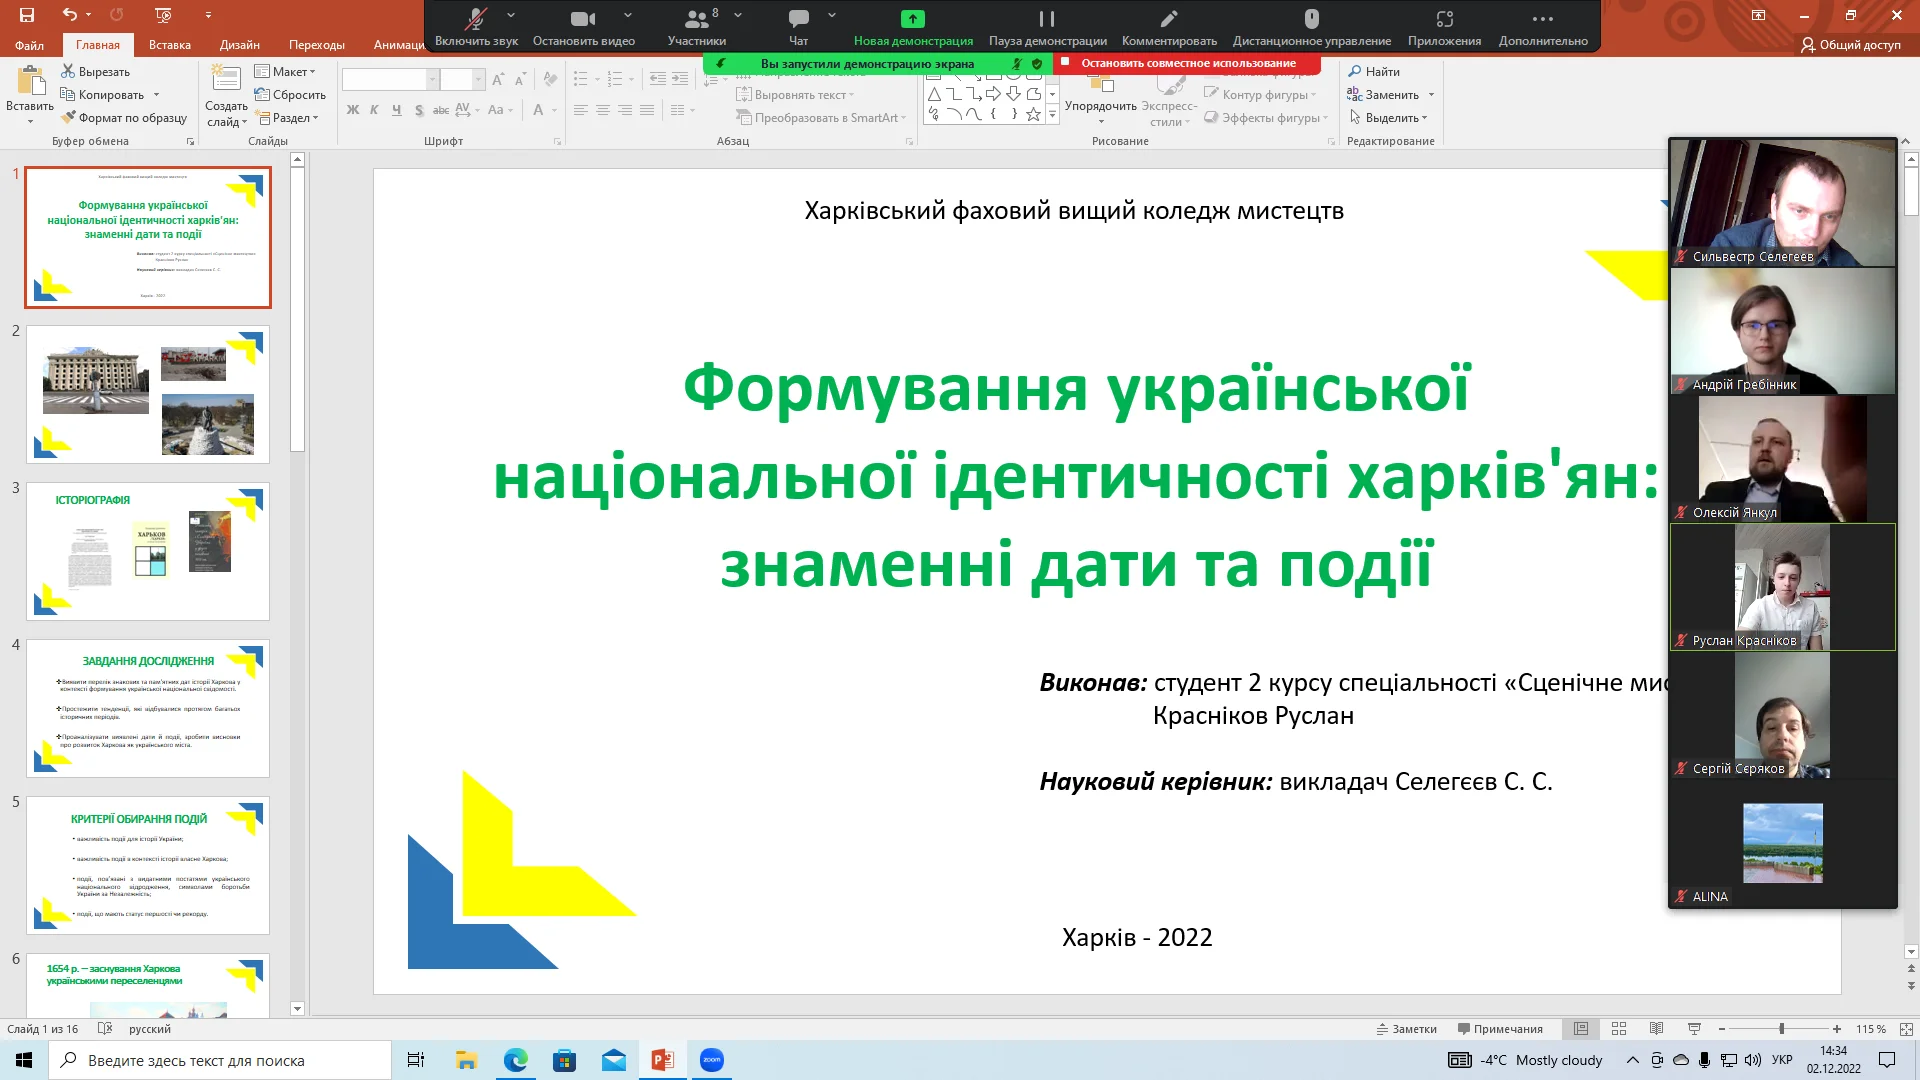Image resolution: width=1920 pixels, height=1080 pixels.
Task: Undo the last action
Action: tap(70, 15)
